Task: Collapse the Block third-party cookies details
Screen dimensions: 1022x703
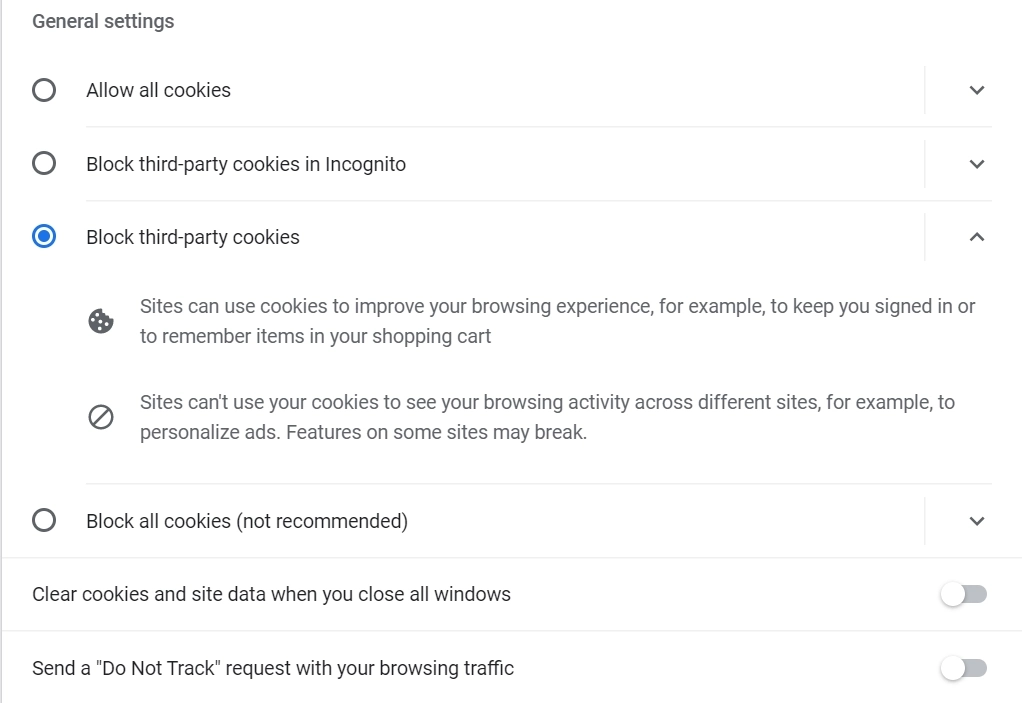Action: [x=977, y=237]
